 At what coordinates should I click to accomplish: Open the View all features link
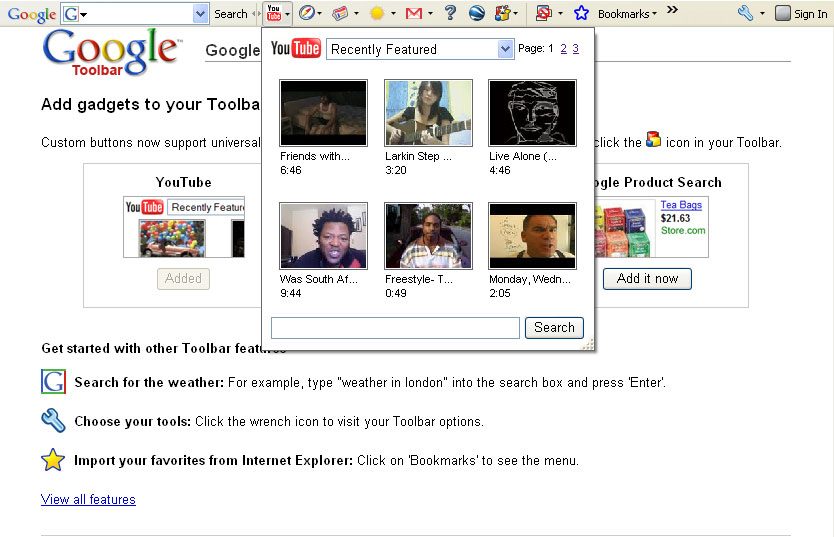coord(88,499)
